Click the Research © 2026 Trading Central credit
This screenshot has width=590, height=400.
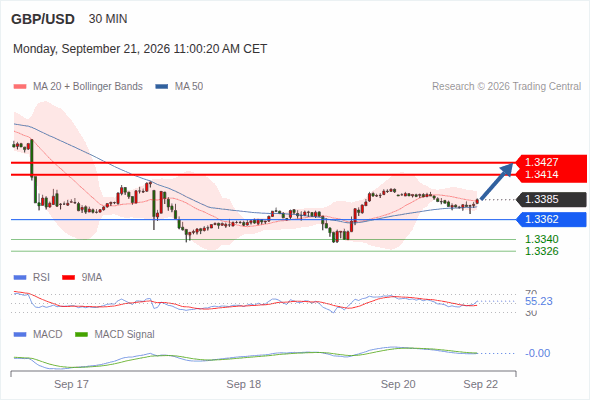coord(506,87)
